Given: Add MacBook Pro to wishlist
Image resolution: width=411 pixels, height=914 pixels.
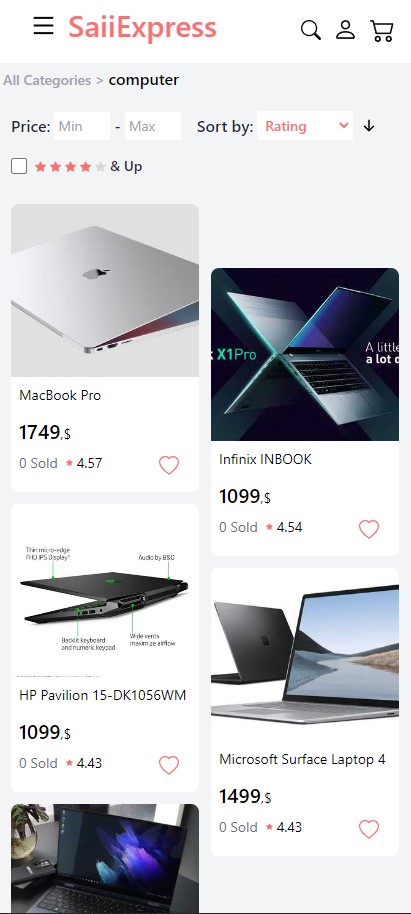Looking at the screenshot, I should 169,465.
